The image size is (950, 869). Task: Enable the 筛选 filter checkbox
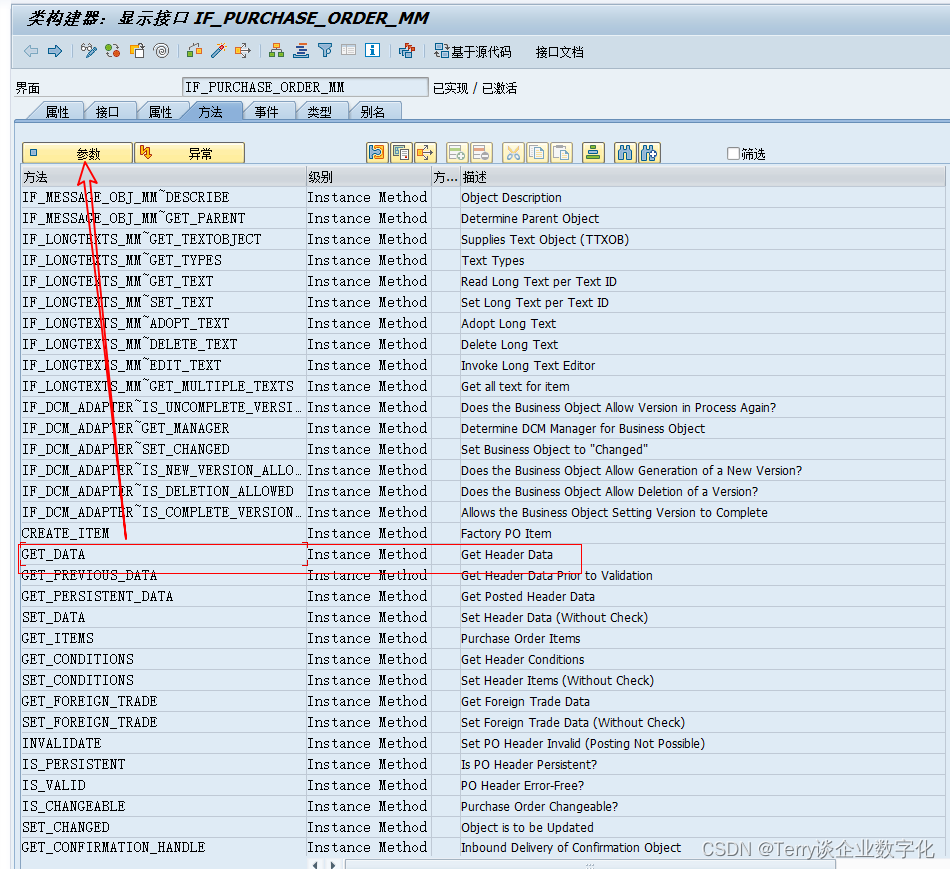coord(731,152)
